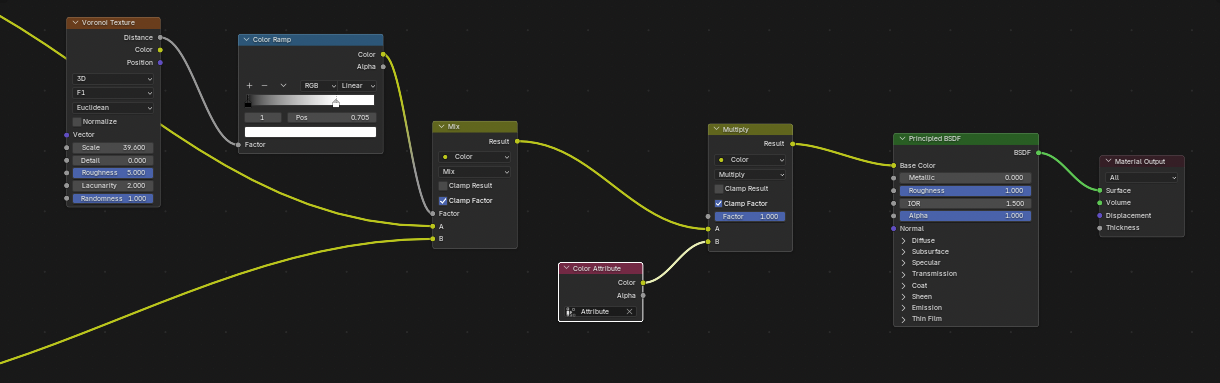Click Color Ramp stop color swatch
Viewport: 1220px width, 383px height.
(310, 132)
